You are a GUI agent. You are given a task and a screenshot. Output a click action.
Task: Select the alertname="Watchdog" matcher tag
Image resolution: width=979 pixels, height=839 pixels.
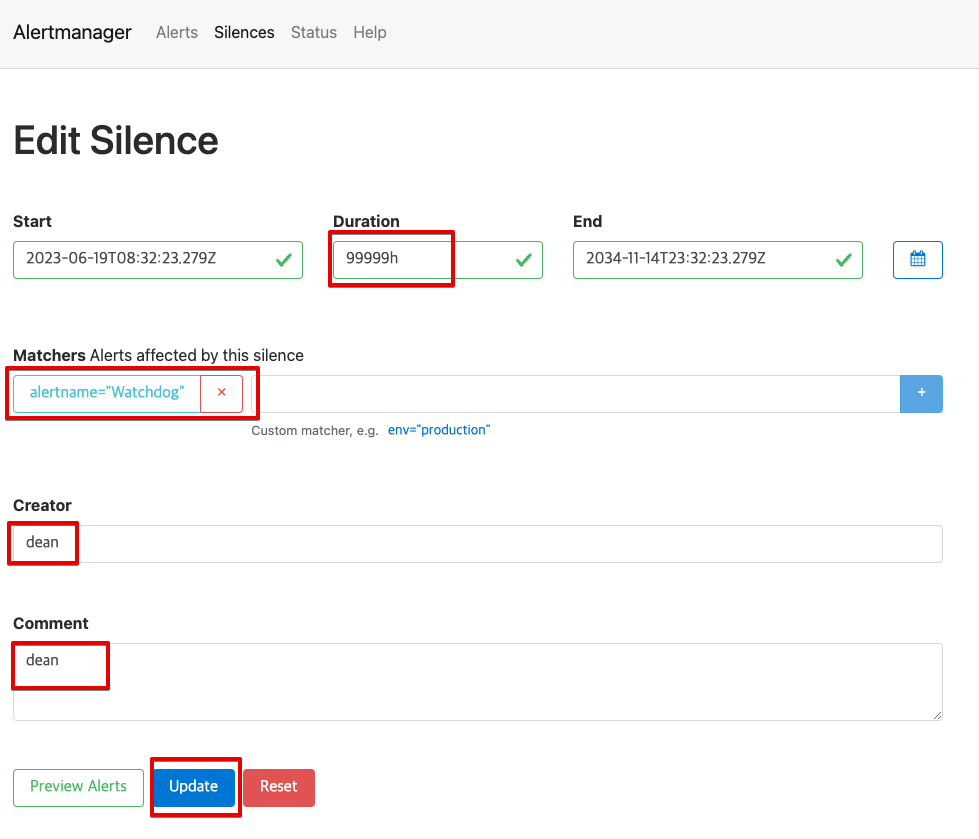pos(107,393)
